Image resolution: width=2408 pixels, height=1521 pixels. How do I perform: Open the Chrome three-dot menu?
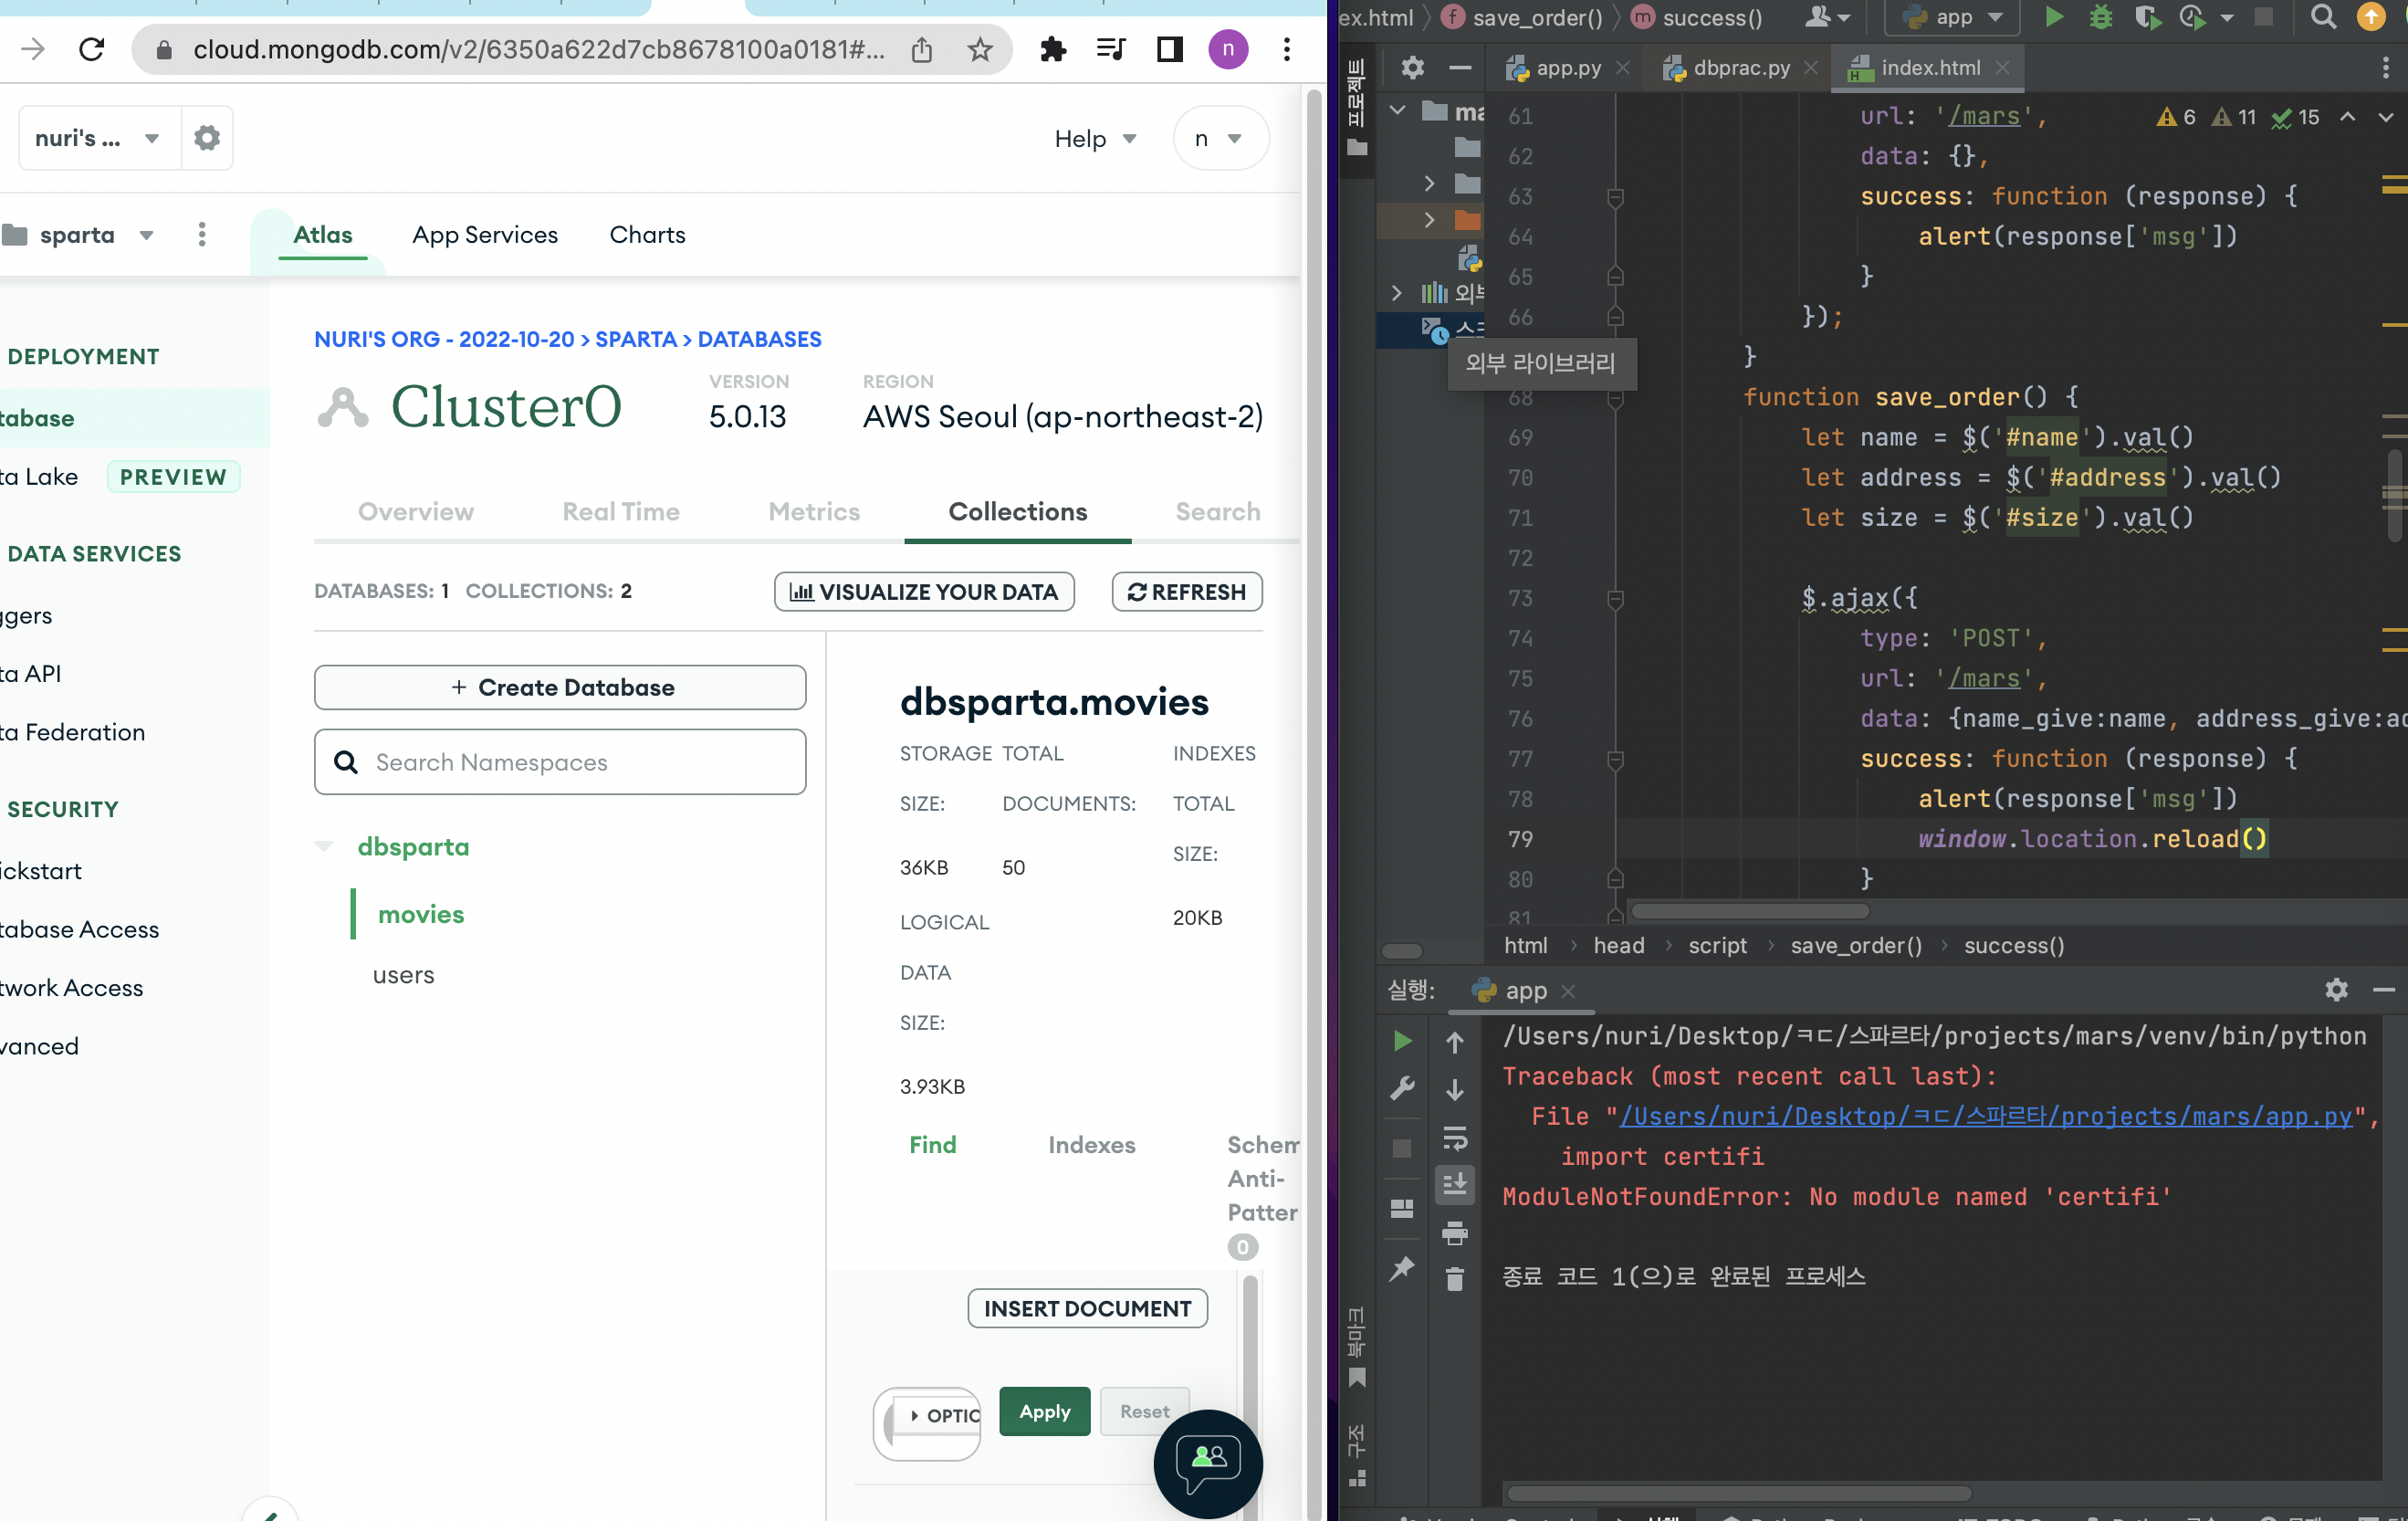(x=1287, y=49)
